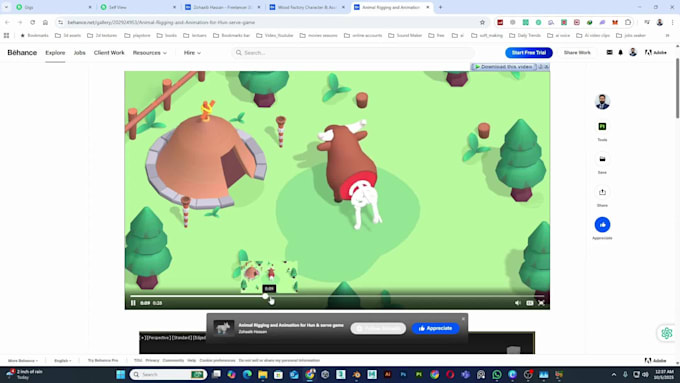Open the project owner's avatar in the sidebar
This screenshot has height=383, width=680.
click(x=602, y=101)
